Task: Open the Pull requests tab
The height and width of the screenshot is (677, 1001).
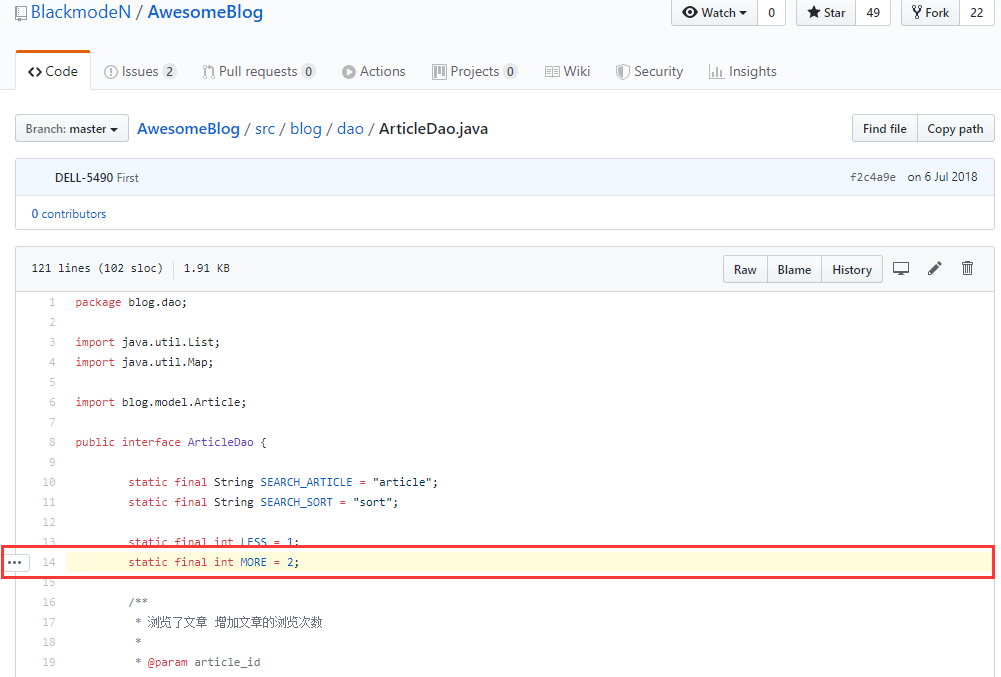Action: [x=259, y=72]
